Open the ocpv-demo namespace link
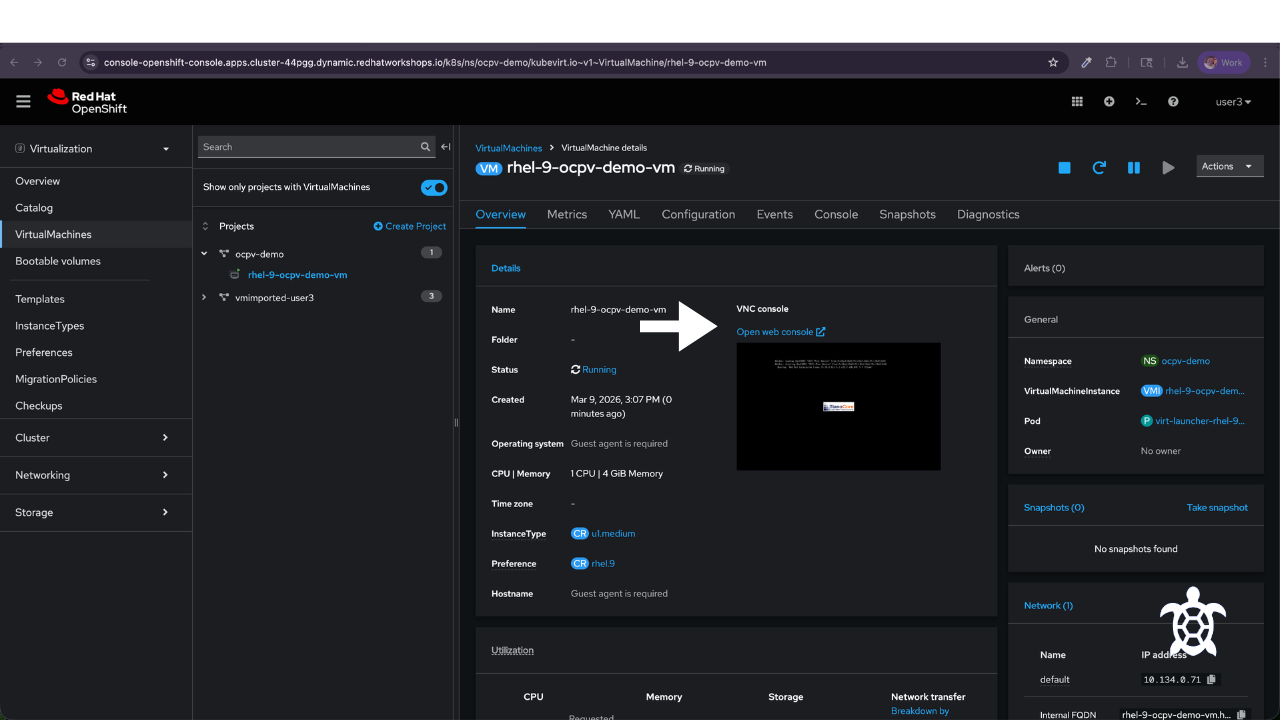 pos(1186,361)
